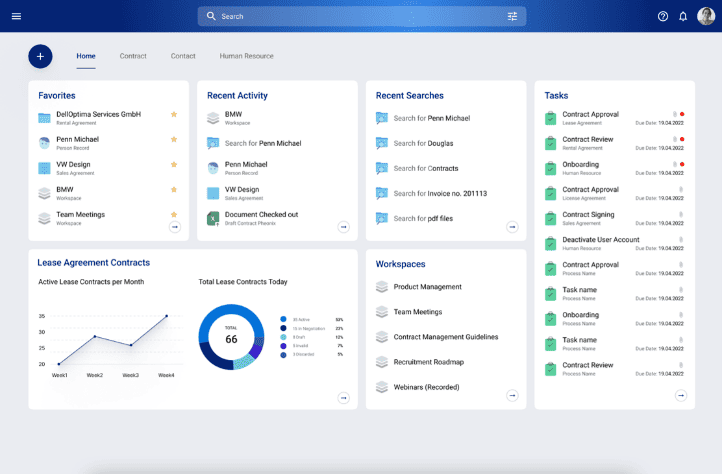Open Recruitment Roadmap workspace

tap(429, 362)
